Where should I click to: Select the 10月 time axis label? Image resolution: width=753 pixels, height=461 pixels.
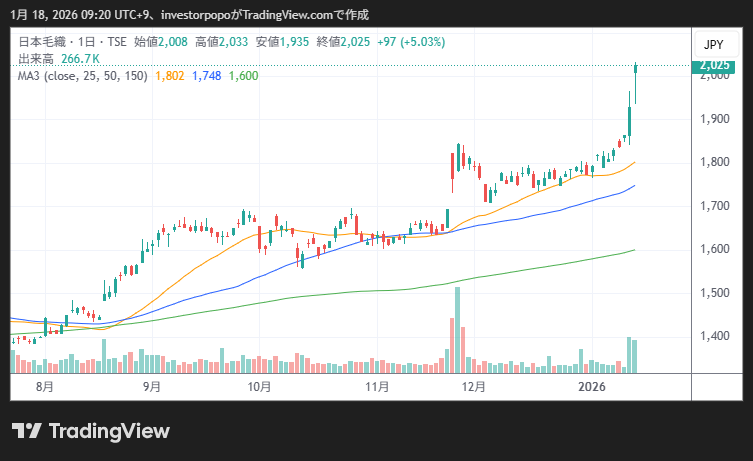tap(258, 386)
